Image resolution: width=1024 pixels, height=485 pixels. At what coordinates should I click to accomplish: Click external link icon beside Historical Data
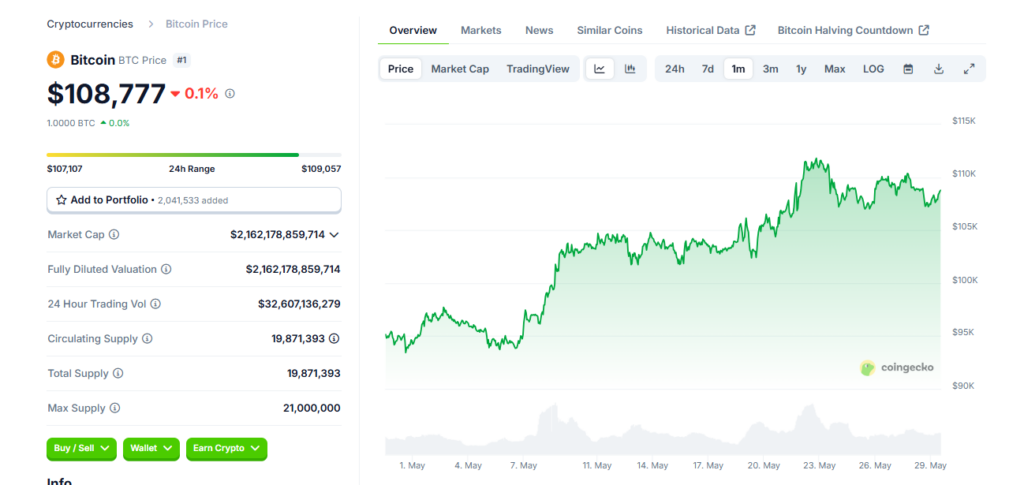[751, 30]
